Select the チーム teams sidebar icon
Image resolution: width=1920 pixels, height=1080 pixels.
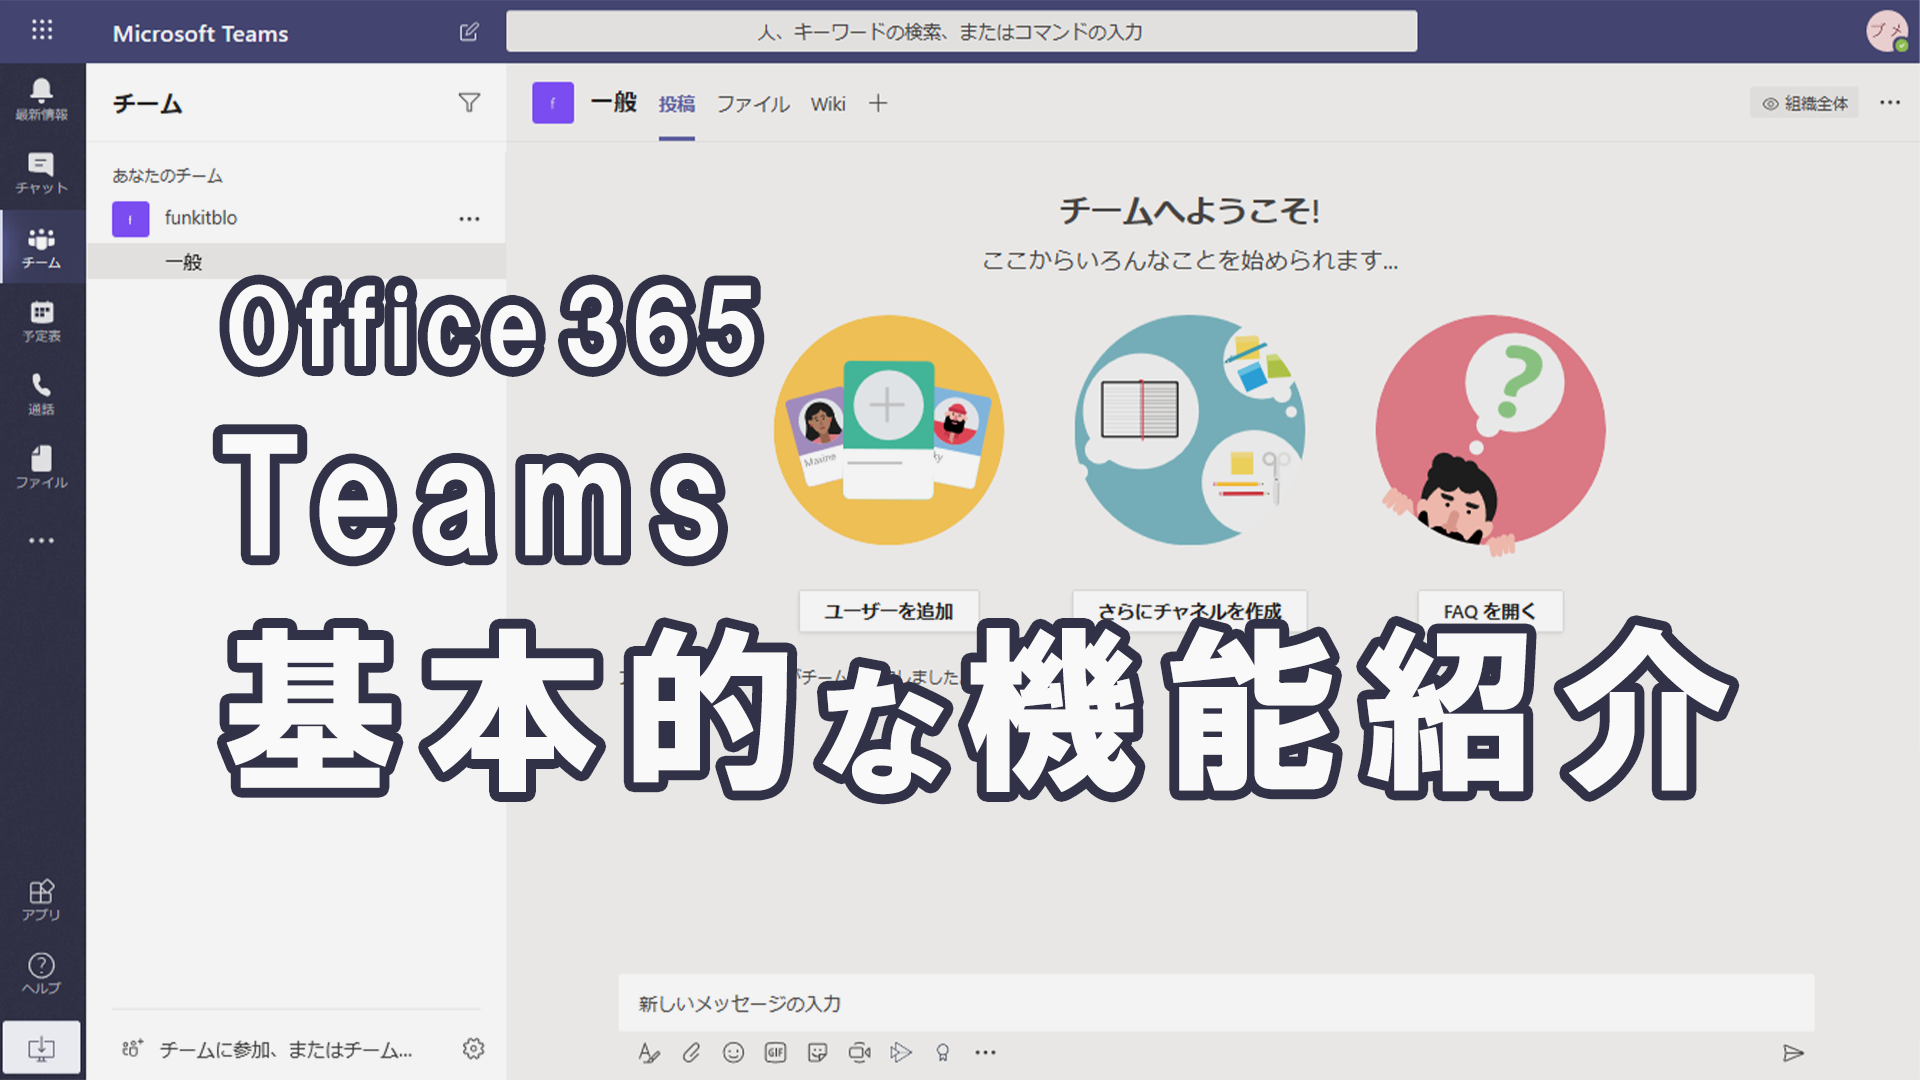pos(41,247)
